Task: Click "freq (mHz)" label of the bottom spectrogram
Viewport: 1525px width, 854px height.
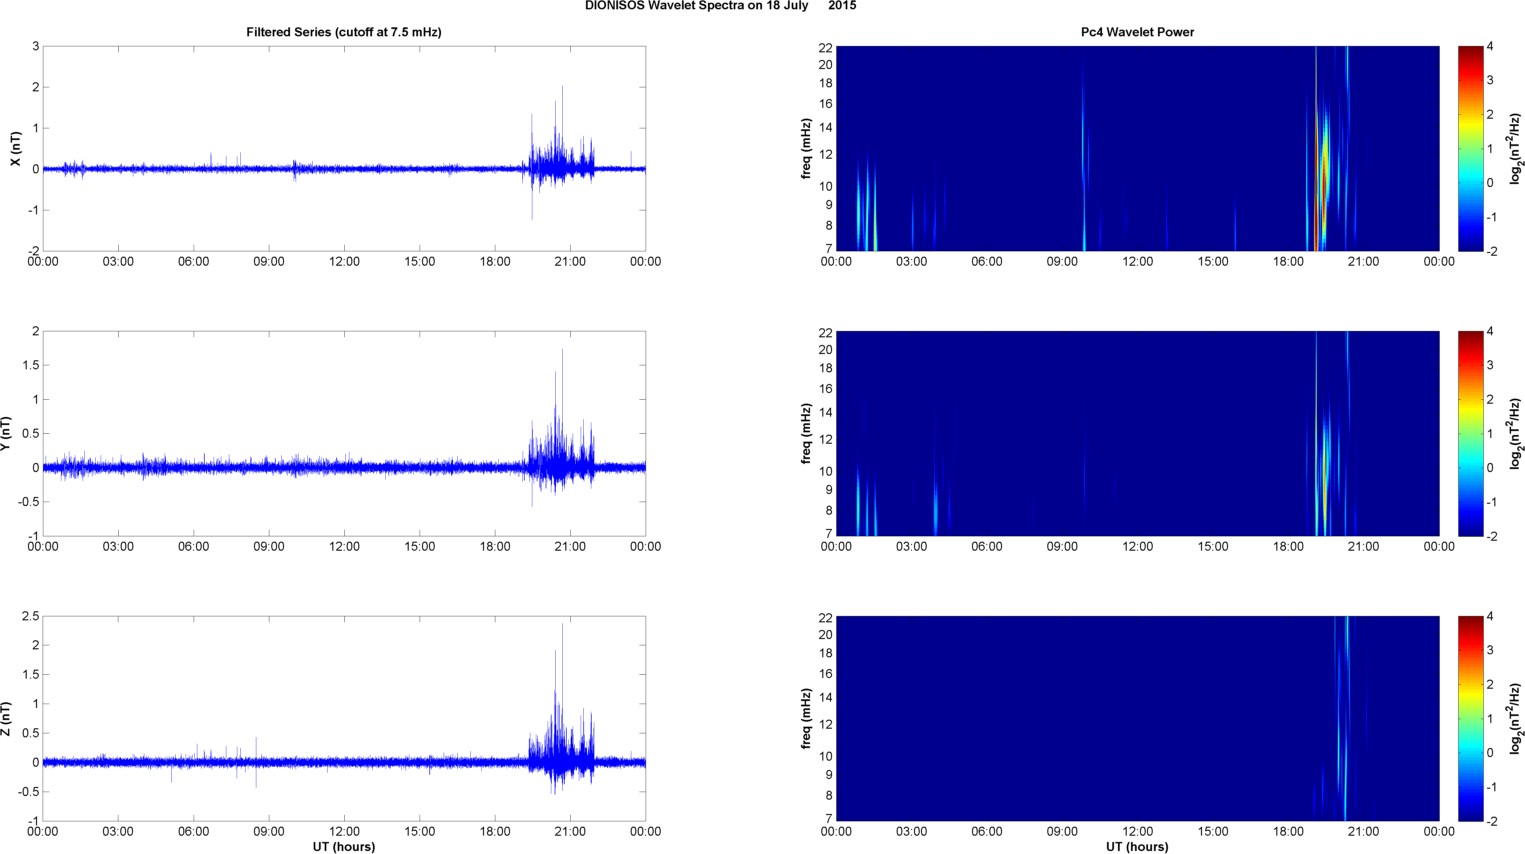Action: (x=806, y=719)
